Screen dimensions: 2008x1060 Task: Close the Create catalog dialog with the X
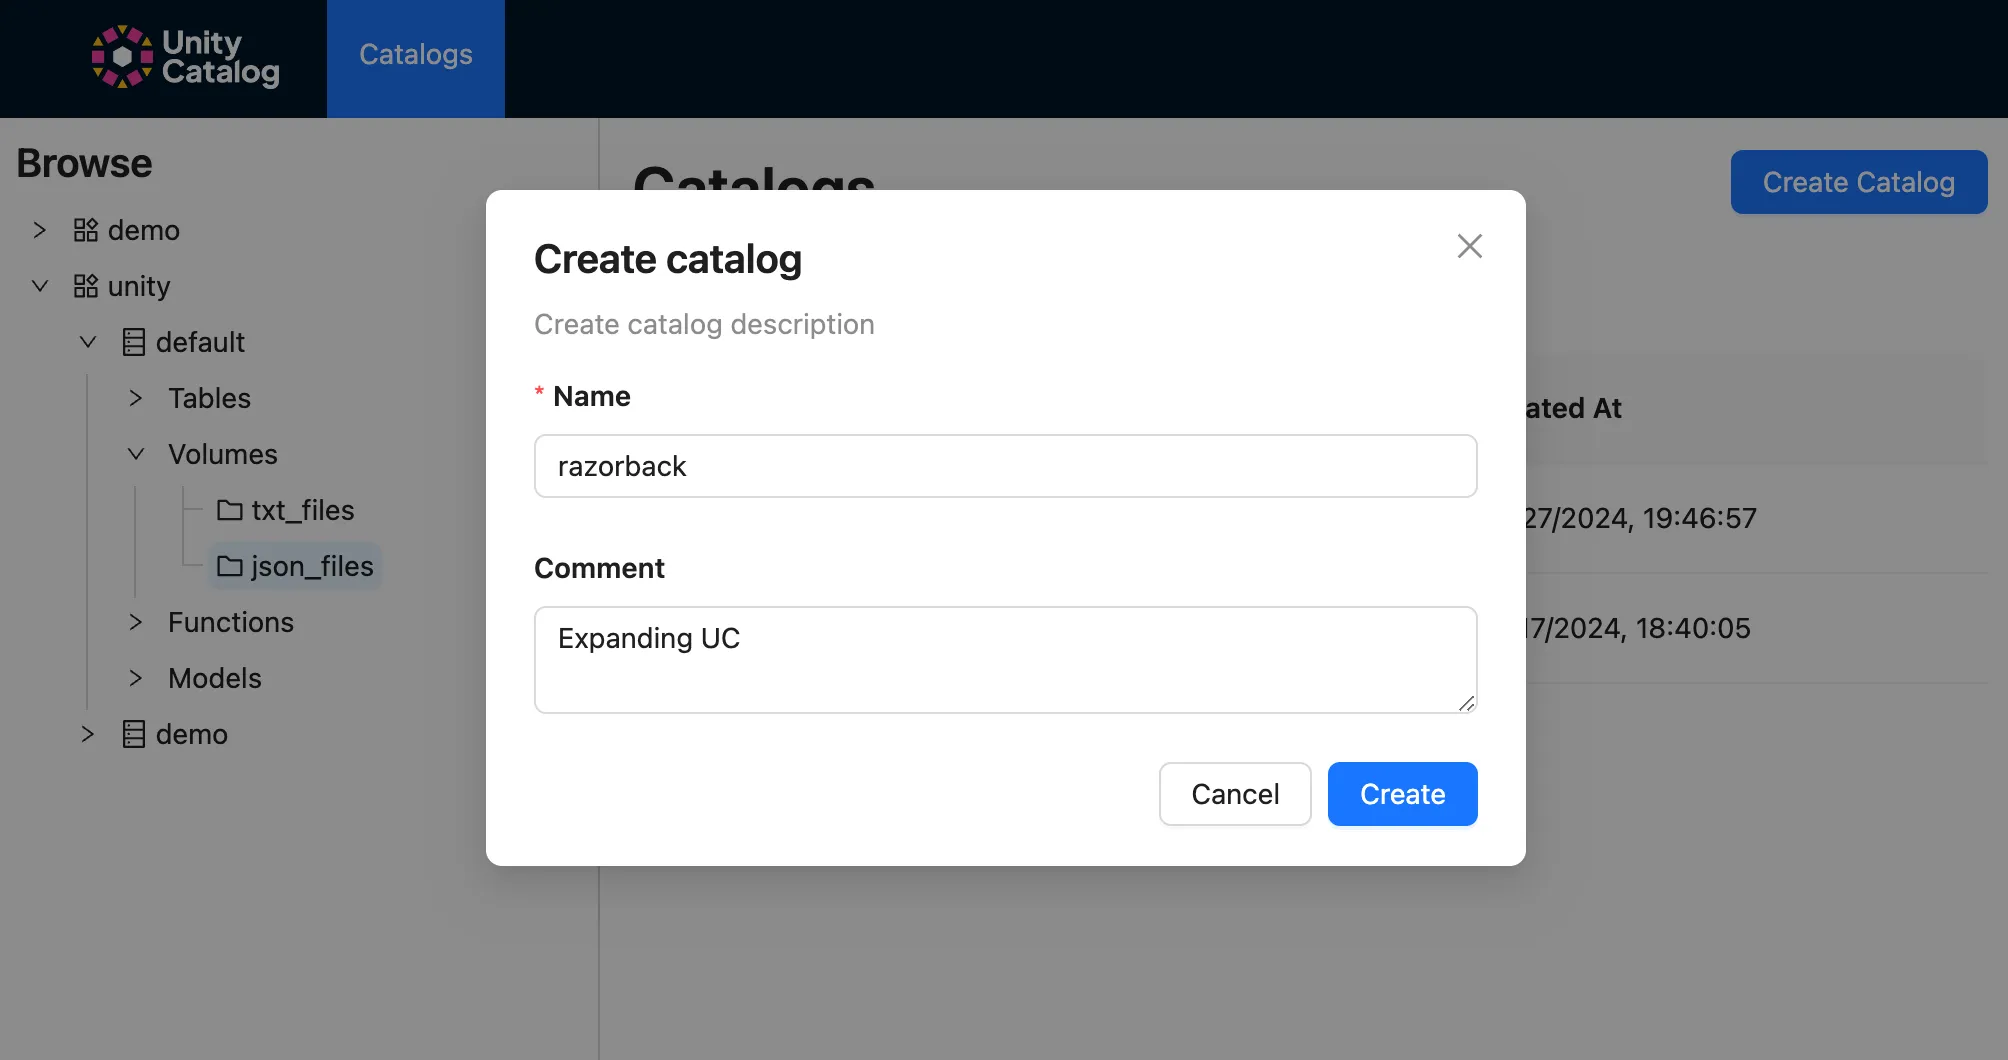(1469, 246)
